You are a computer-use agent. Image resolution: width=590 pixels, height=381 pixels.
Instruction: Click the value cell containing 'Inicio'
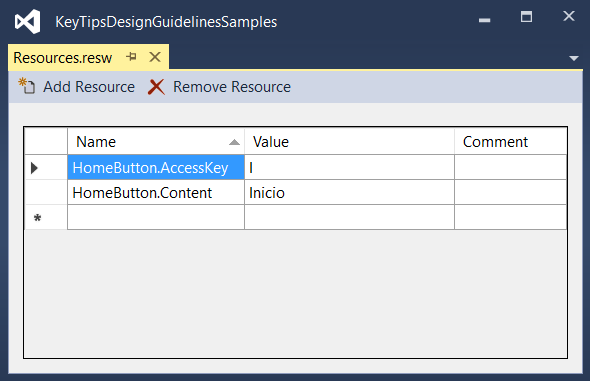(349, 193)
